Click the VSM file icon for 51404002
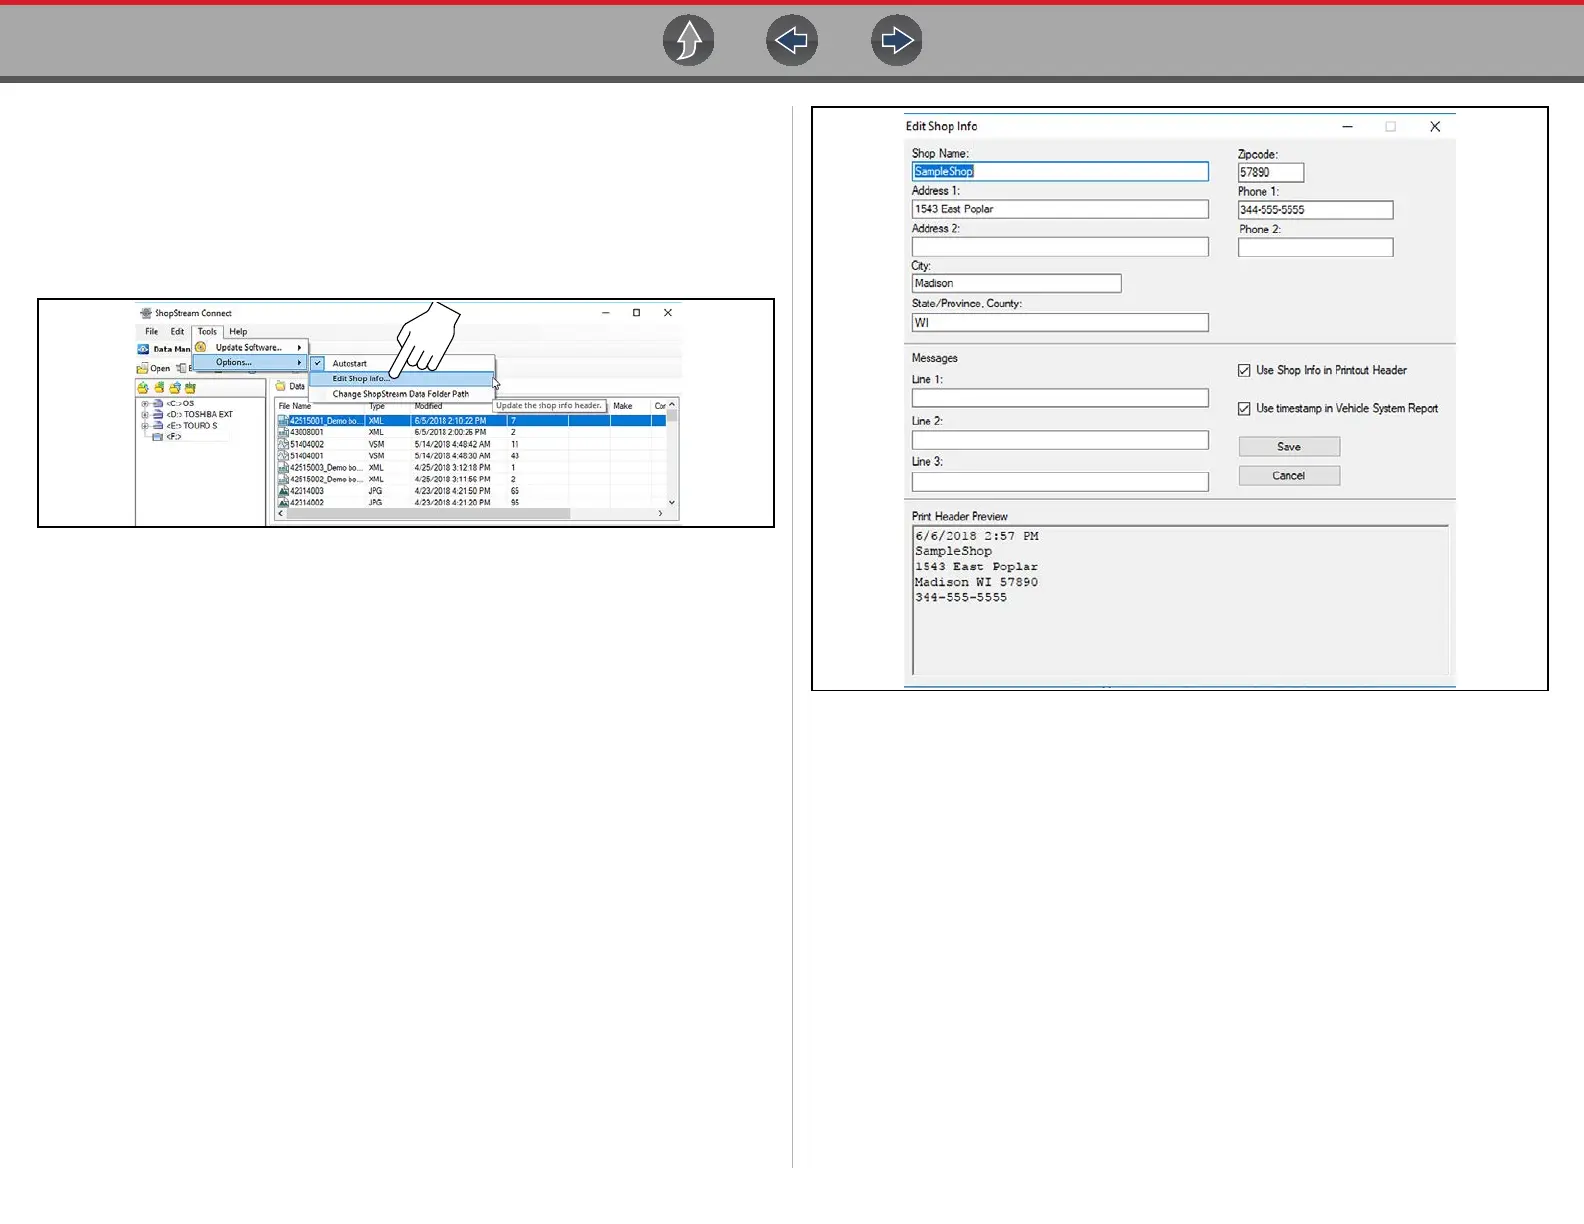The height and width of the screenshot is (1224, 1584). point(283,444)
